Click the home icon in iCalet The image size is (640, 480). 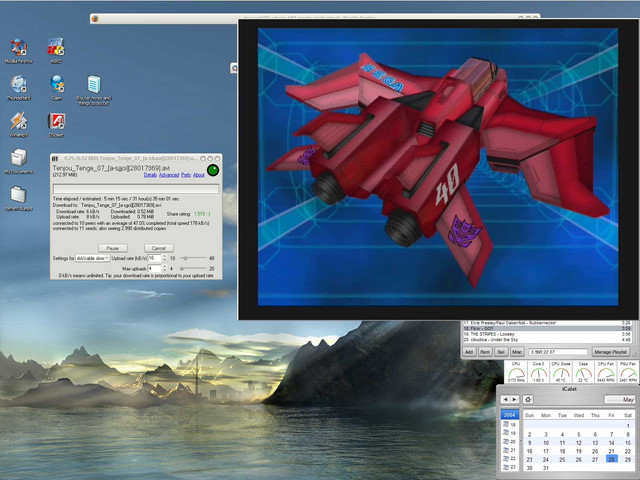[528, 400]
